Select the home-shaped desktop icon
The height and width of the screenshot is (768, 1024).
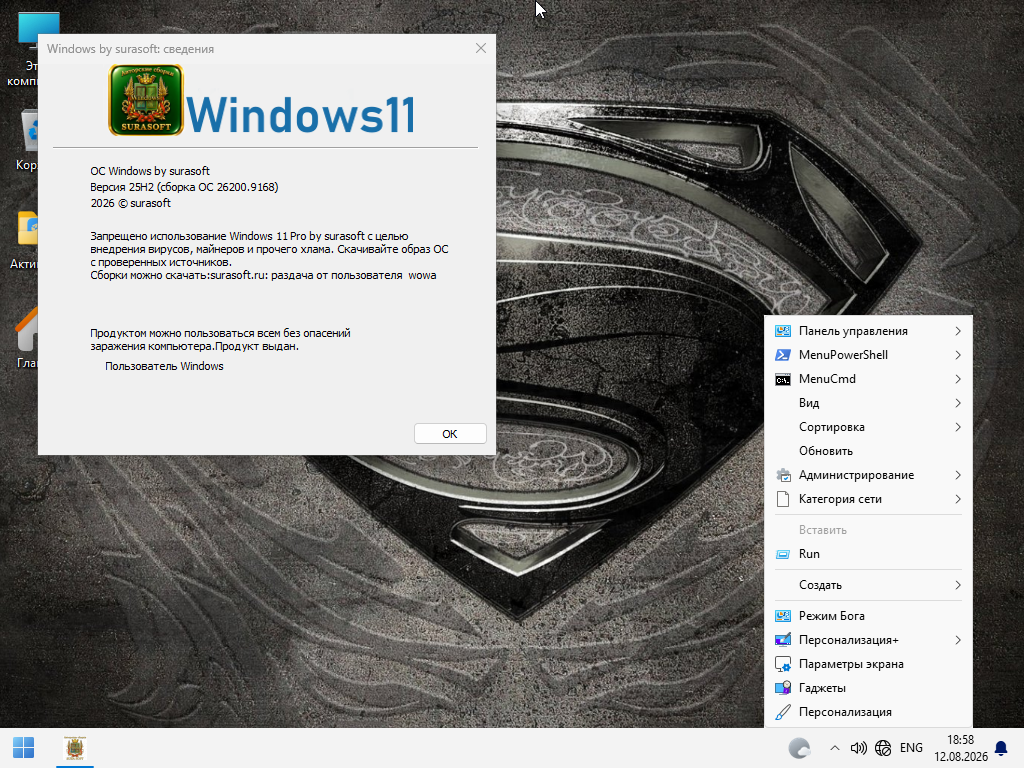point(27,329)
